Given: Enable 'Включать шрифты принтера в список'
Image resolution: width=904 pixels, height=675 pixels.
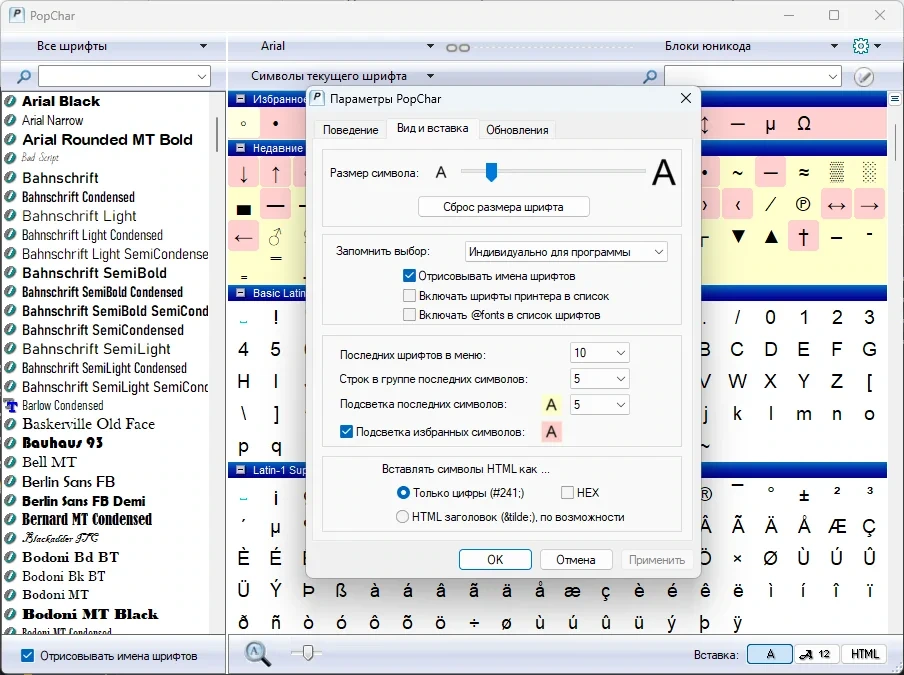Looking at the screenshot, I should pos(409,296).
